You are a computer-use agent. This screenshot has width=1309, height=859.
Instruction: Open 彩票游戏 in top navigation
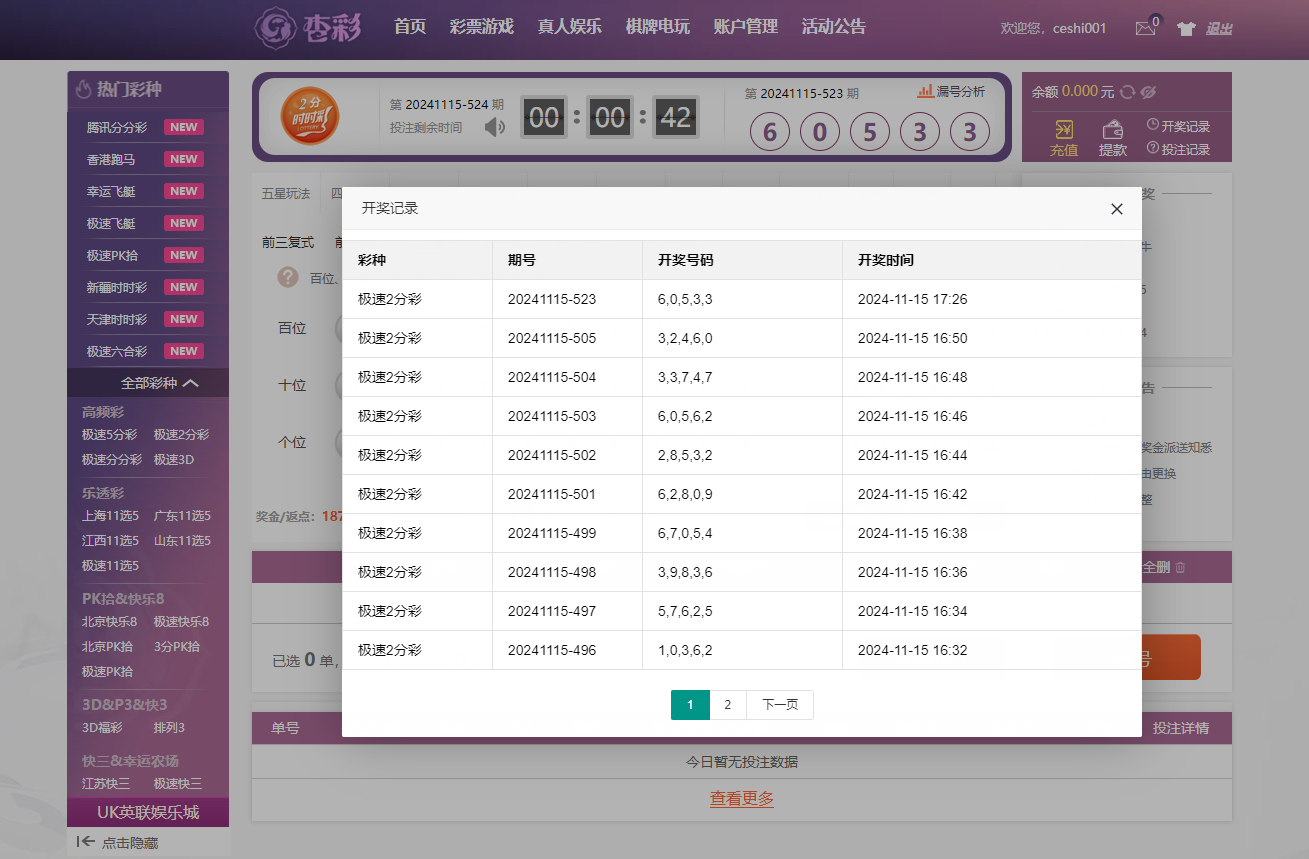point(481,27)
